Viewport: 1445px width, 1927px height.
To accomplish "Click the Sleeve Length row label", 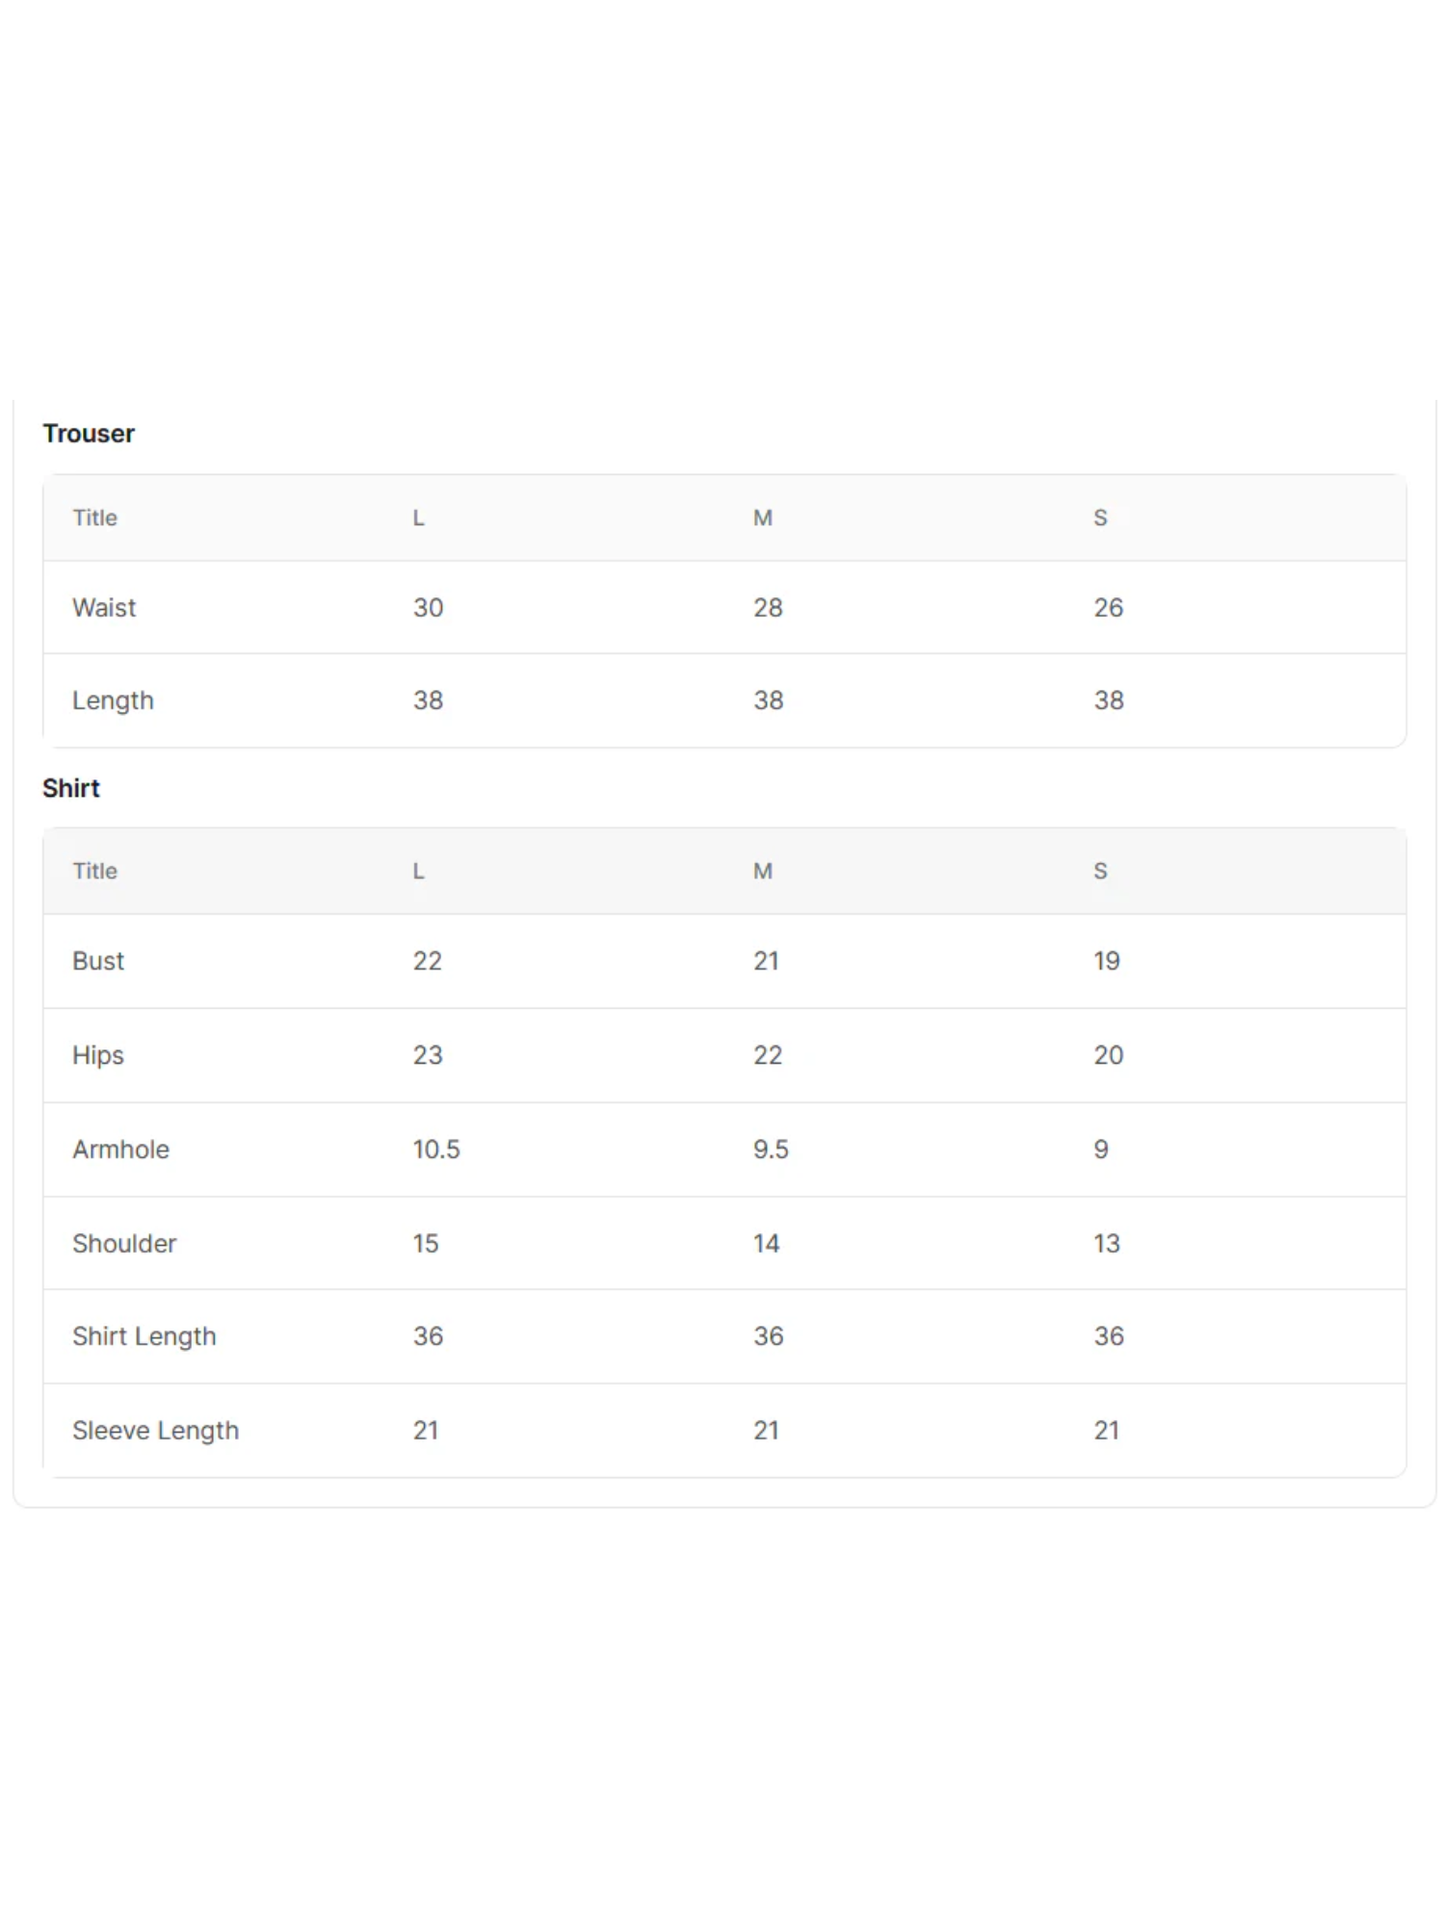I will 155,1430.
